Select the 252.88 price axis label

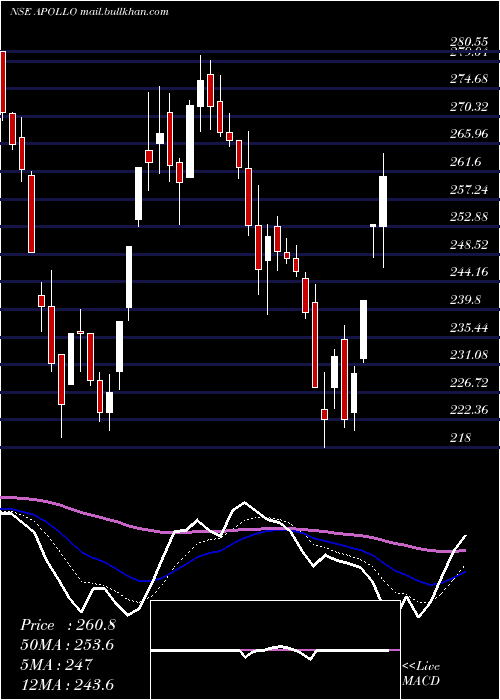click(469, 218)
